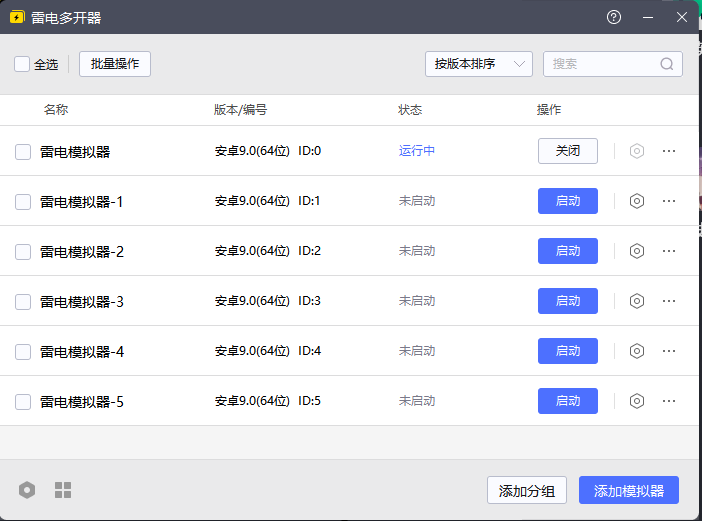Screen dimensions: 702x521
Task: Open the global settings hexagon icon at bottom-left
Action: 27,490
